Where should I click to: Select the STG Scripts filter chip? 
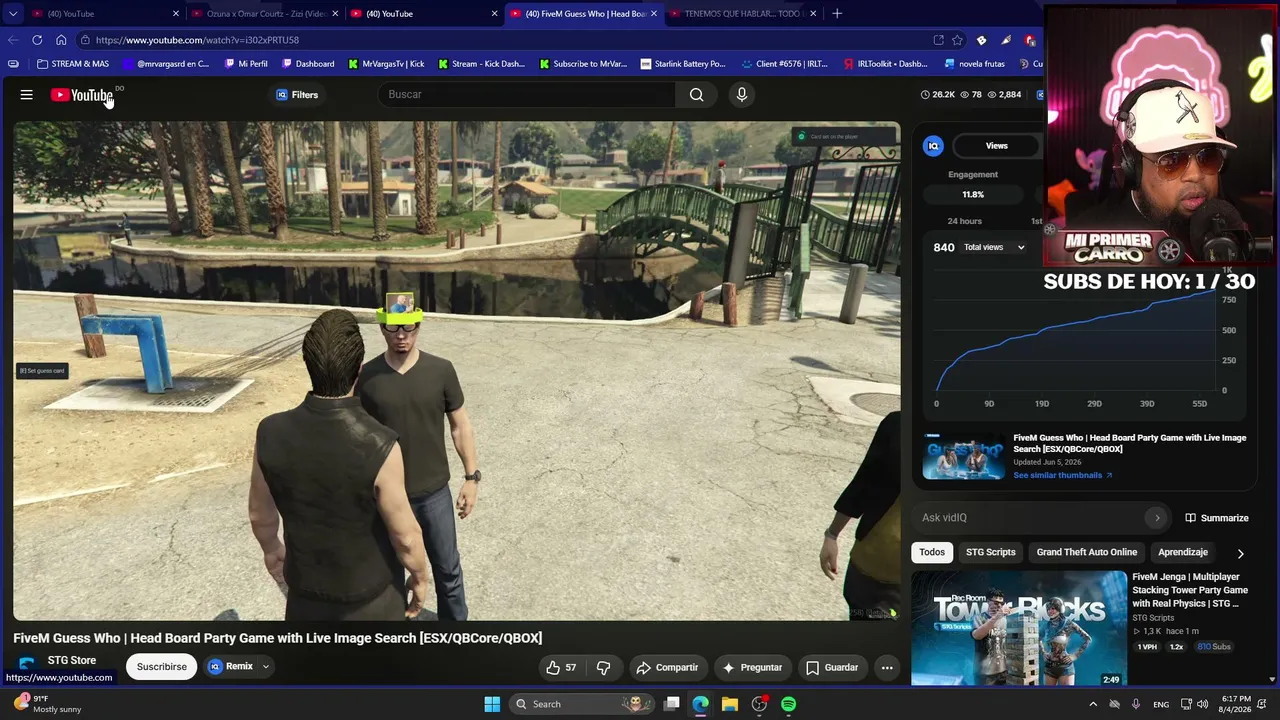coord(991,552)
